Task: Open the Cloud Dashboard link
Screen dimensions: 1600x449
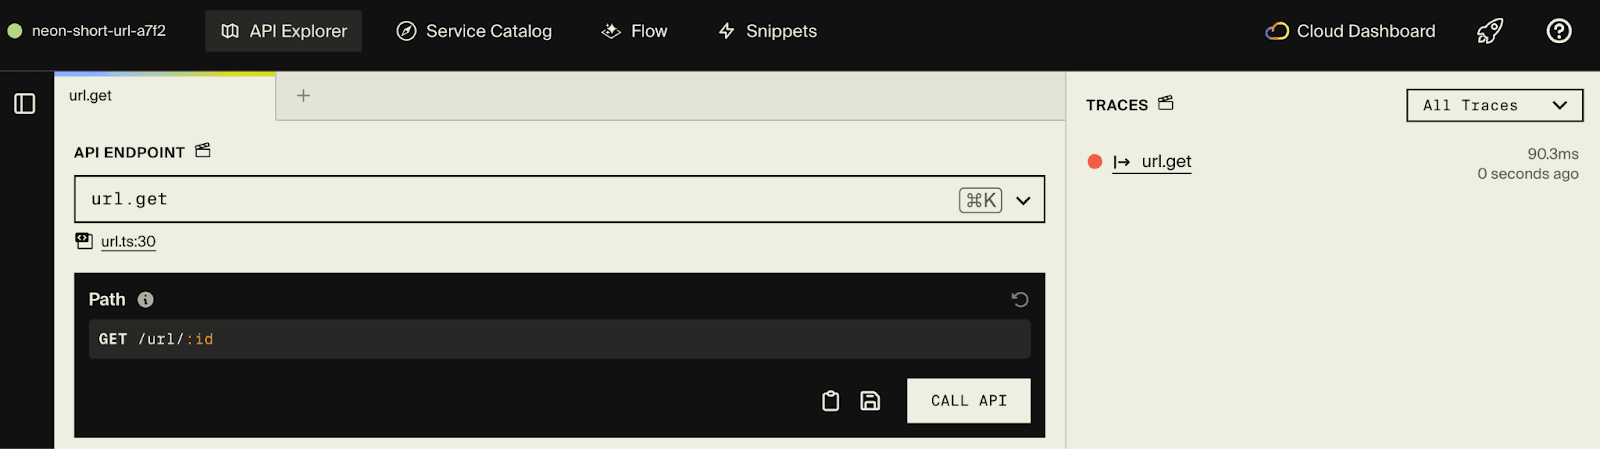Action: tap(1350, 31)
